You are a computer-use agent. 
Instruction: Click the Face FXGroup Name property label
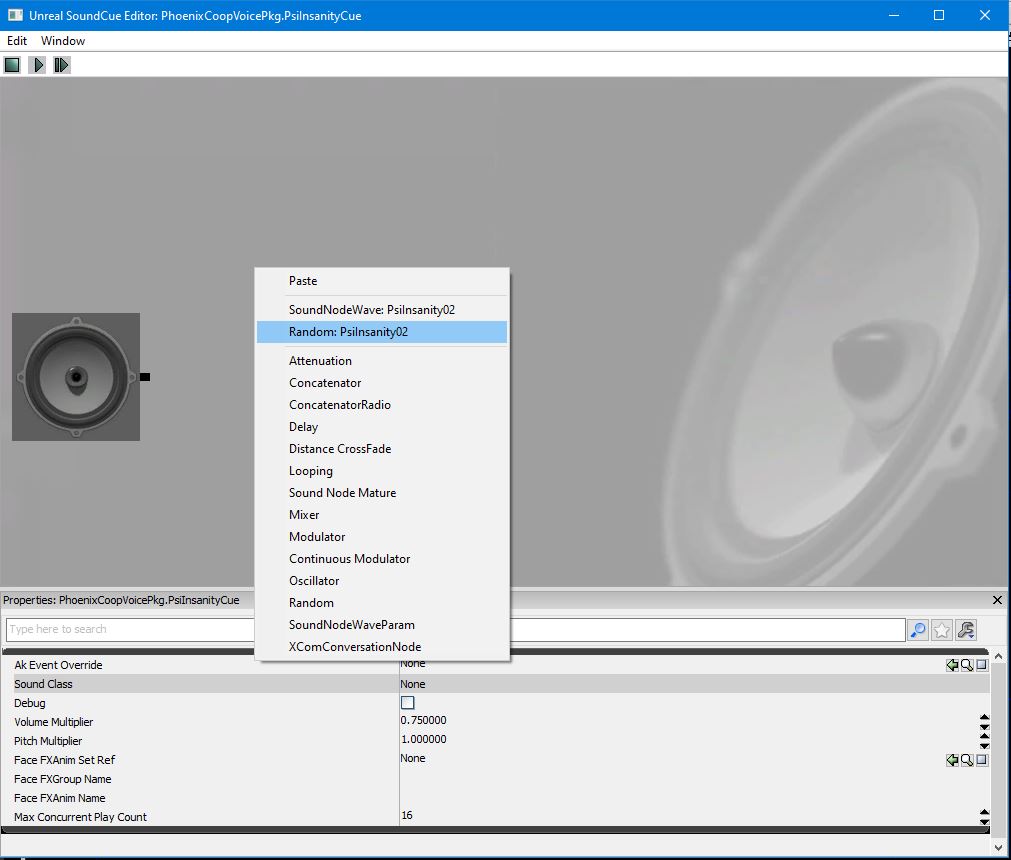[x=63, y=779]
